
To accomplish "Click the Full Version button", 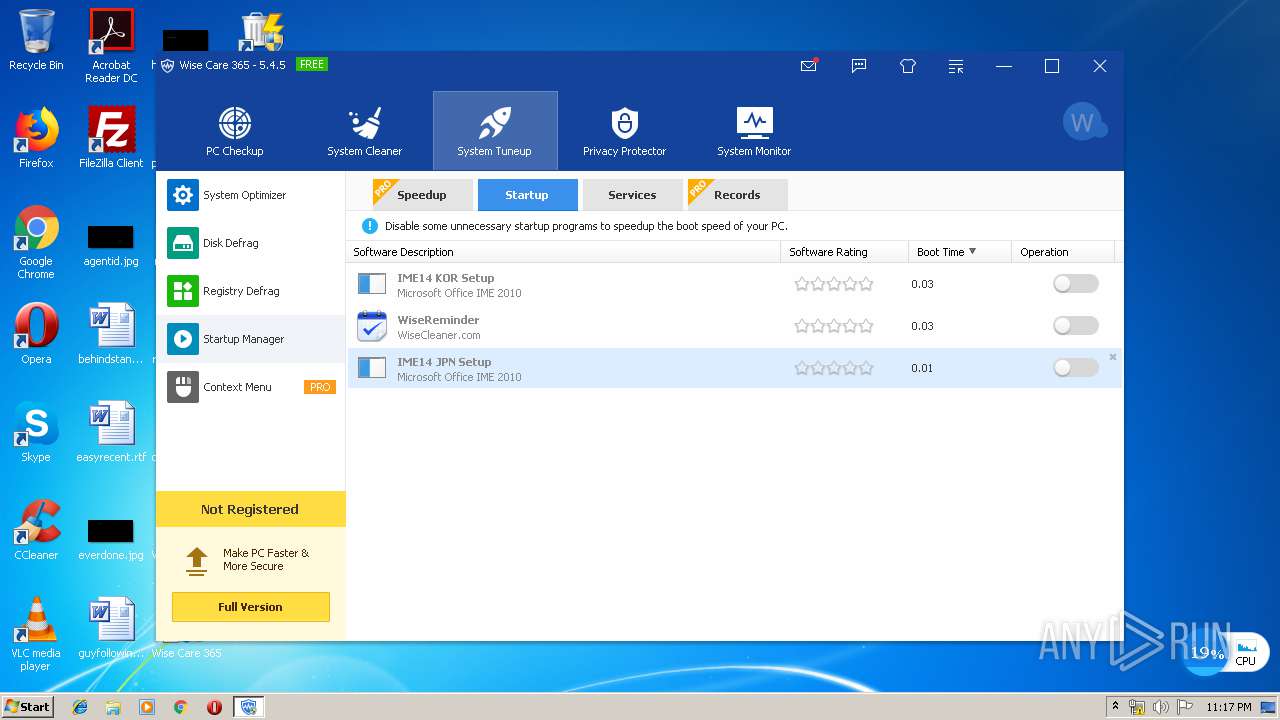I will 250,607.
